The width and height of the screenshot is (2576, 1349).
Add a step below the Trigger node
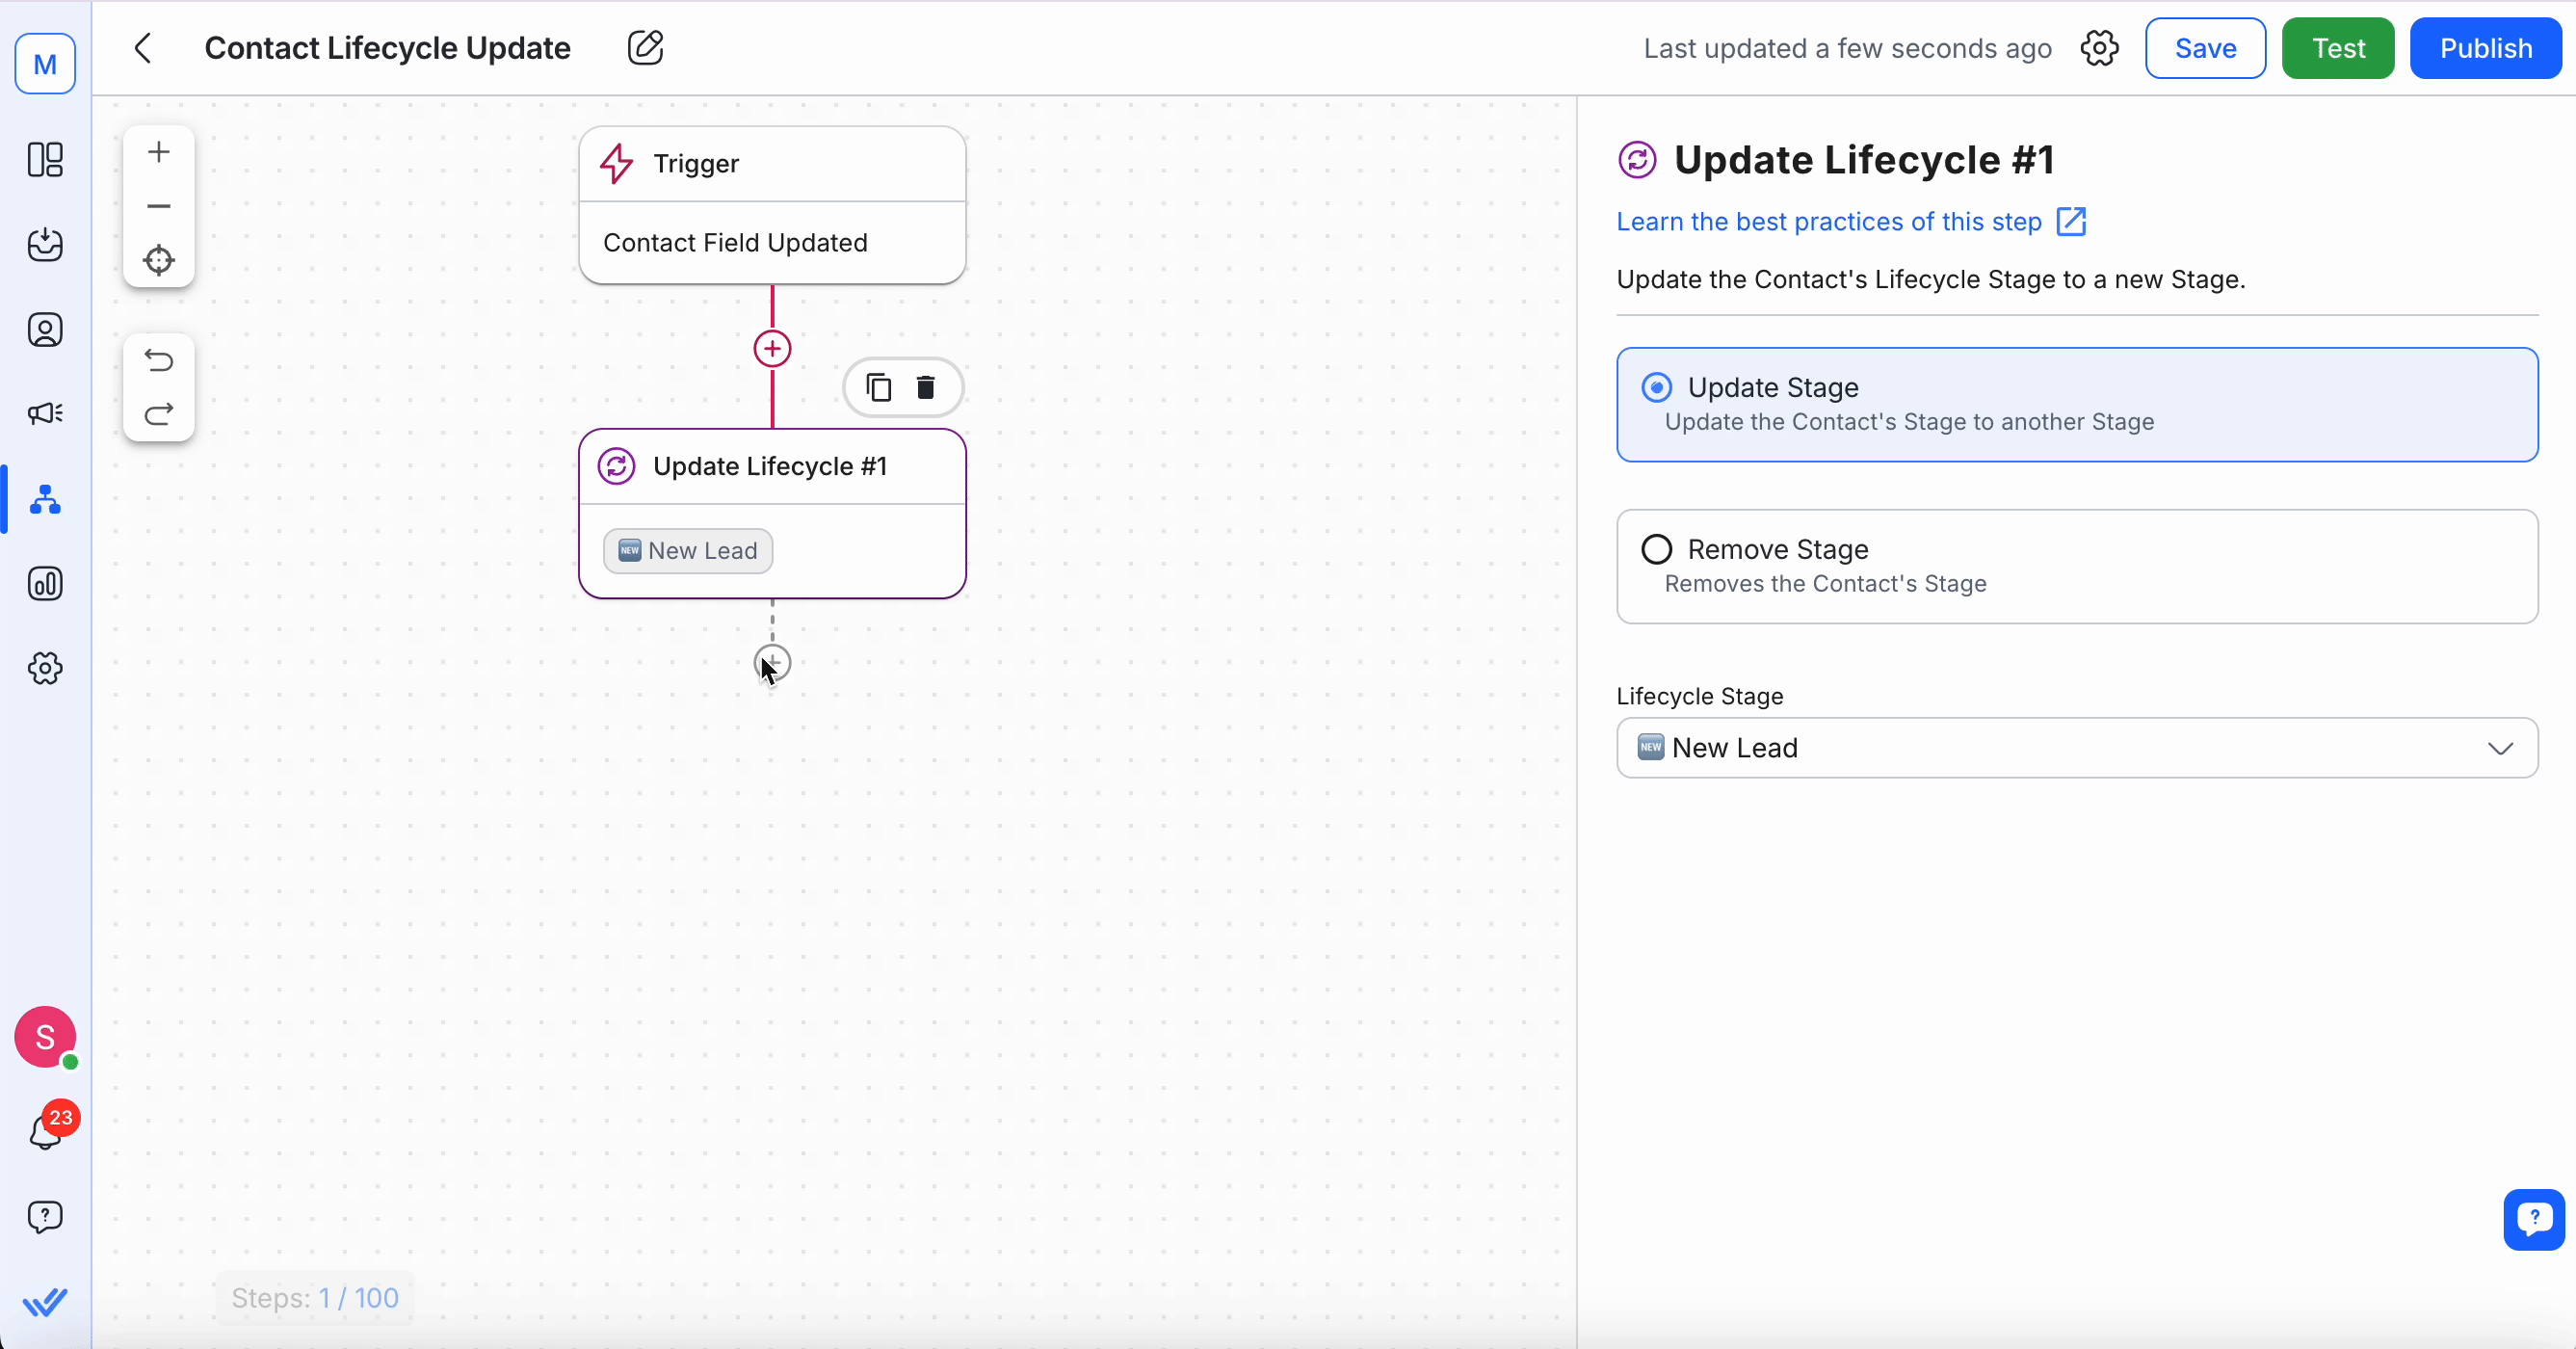[772, 349]
